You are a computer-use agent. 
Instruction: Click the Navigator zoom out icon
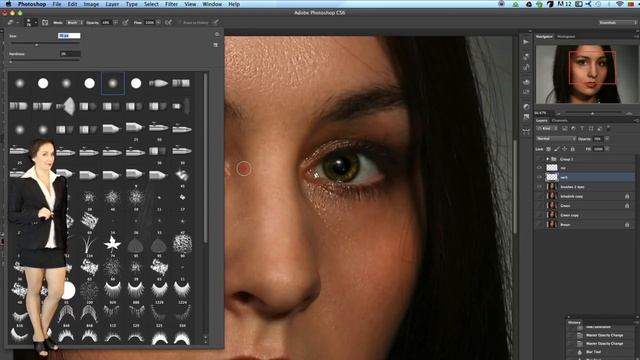558,113
